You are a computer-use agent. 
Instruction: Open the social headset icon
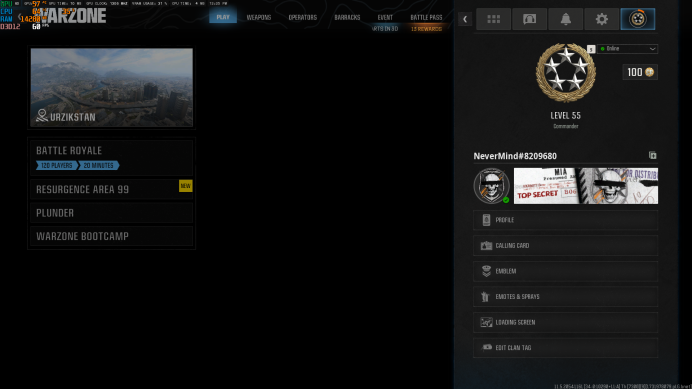529,19
